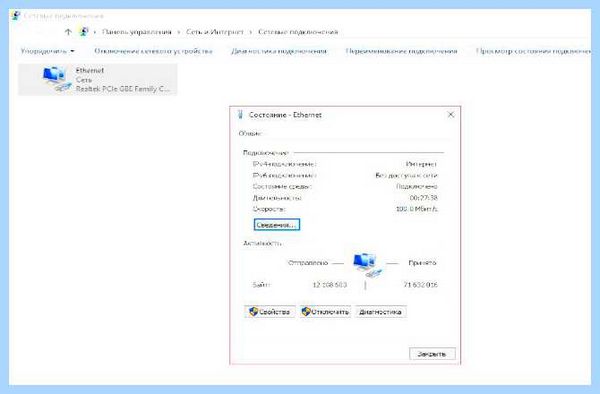600x394 pixels.
Task: Open Сведения details button
Action: click(x=277, y=225)
